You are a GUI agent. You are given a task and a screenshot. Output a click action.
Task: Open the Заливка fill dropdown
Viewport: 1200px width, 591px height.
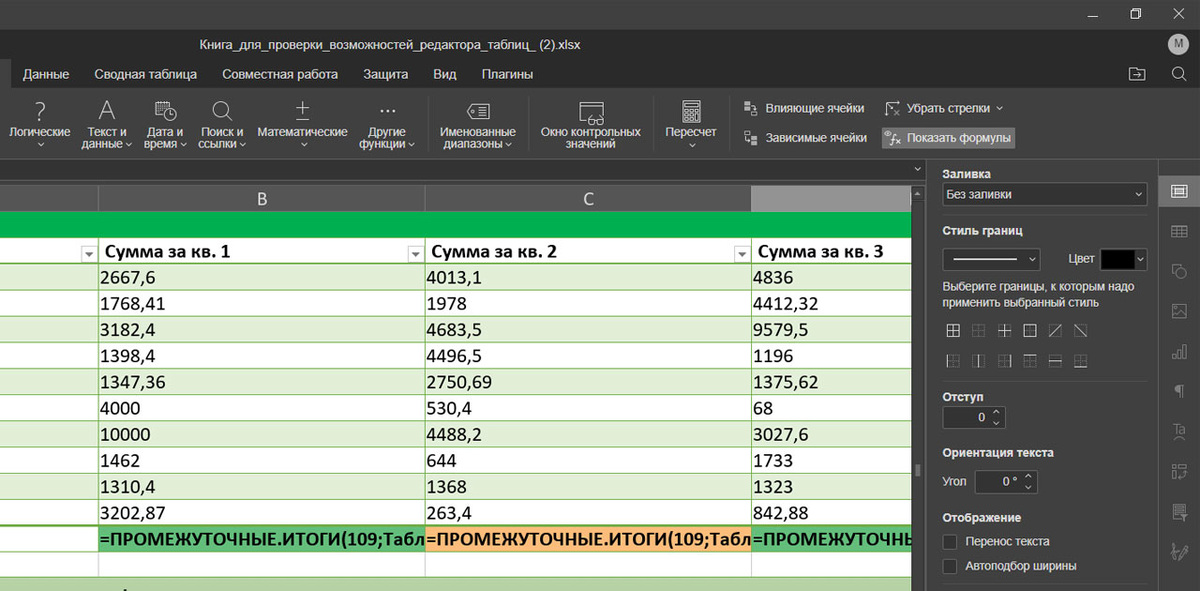pos(1044,195)
